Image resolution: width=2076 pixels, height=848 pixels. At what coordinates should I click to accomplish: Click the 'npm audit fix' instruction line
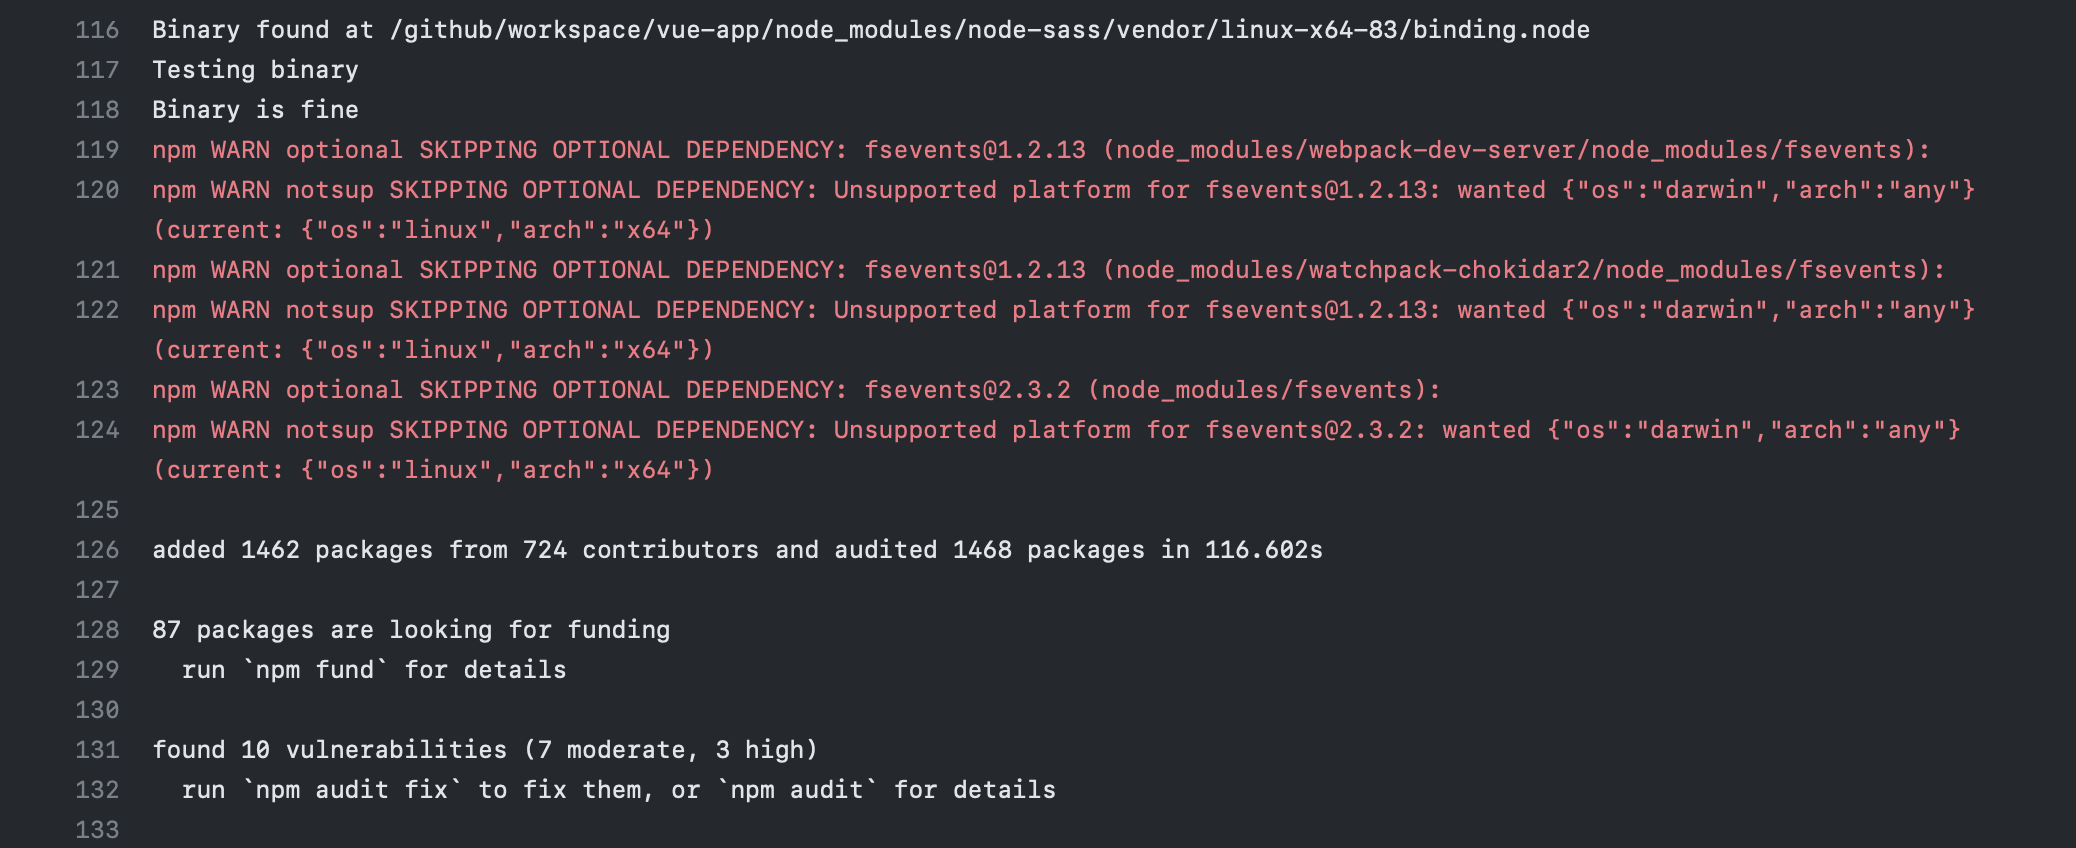[x=618, y=790]
